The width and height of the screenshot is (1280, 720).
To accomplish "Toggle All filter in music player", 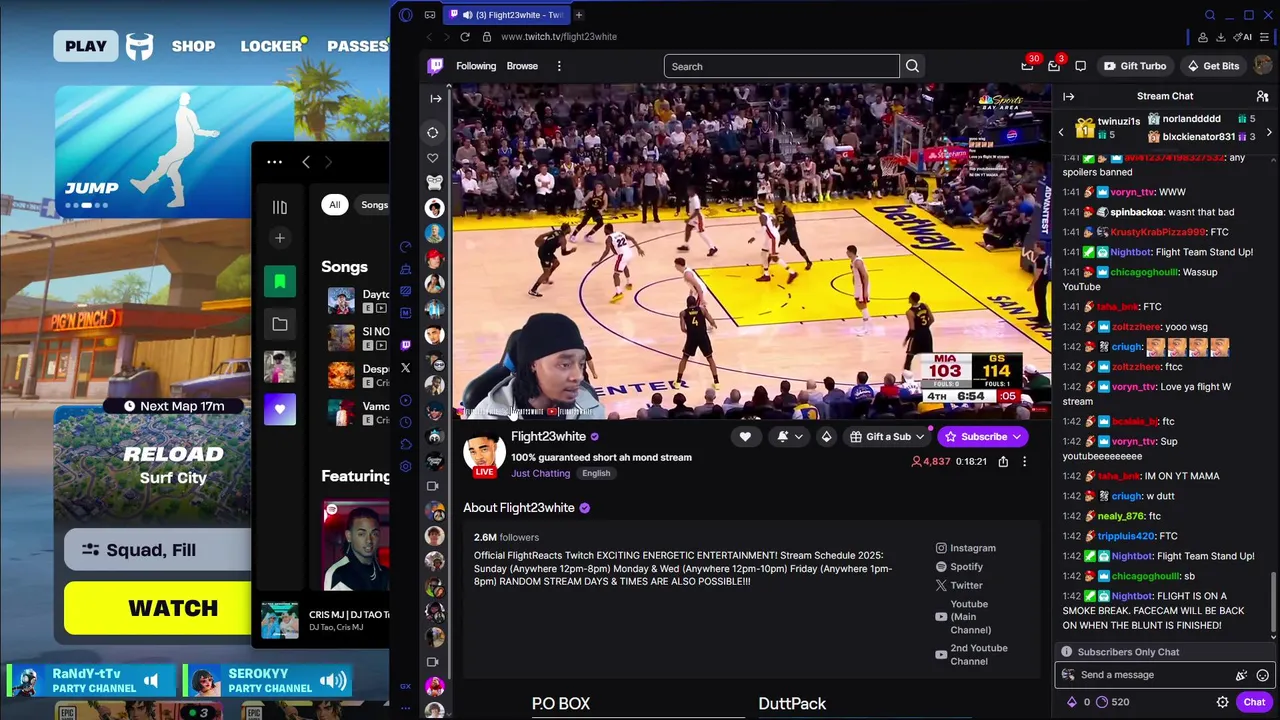I will (x=335, y=205).
